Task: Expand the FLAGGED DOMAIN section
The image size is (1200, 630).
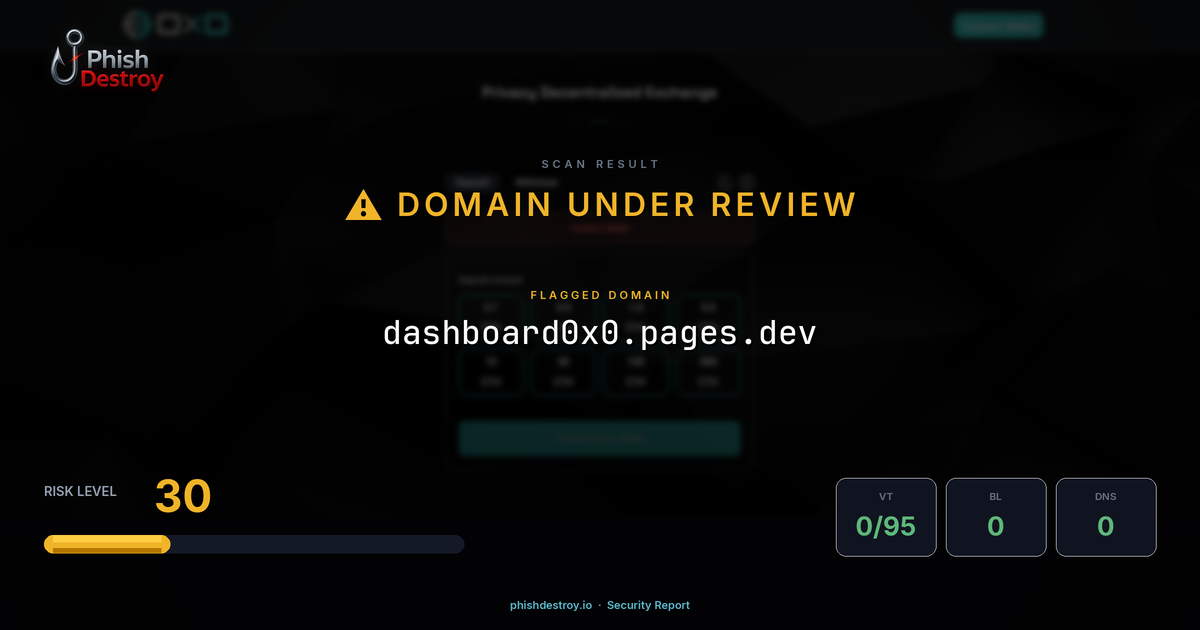Action: (599, 295)
